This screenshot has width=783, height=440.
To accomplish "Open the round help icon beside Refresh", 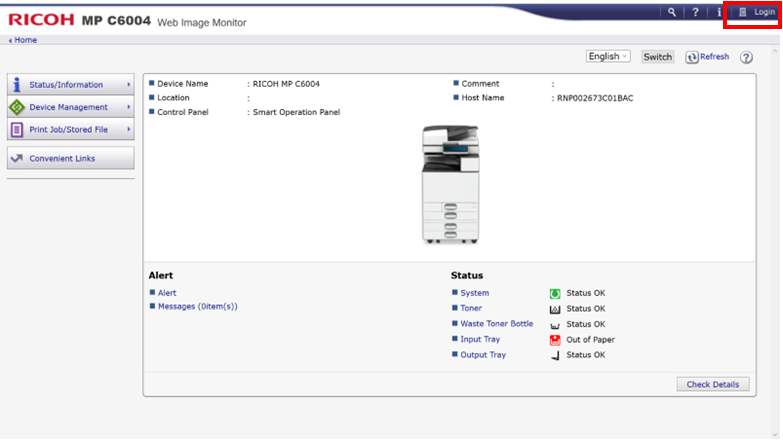I will pyautogui.click(x=746, y=57).
